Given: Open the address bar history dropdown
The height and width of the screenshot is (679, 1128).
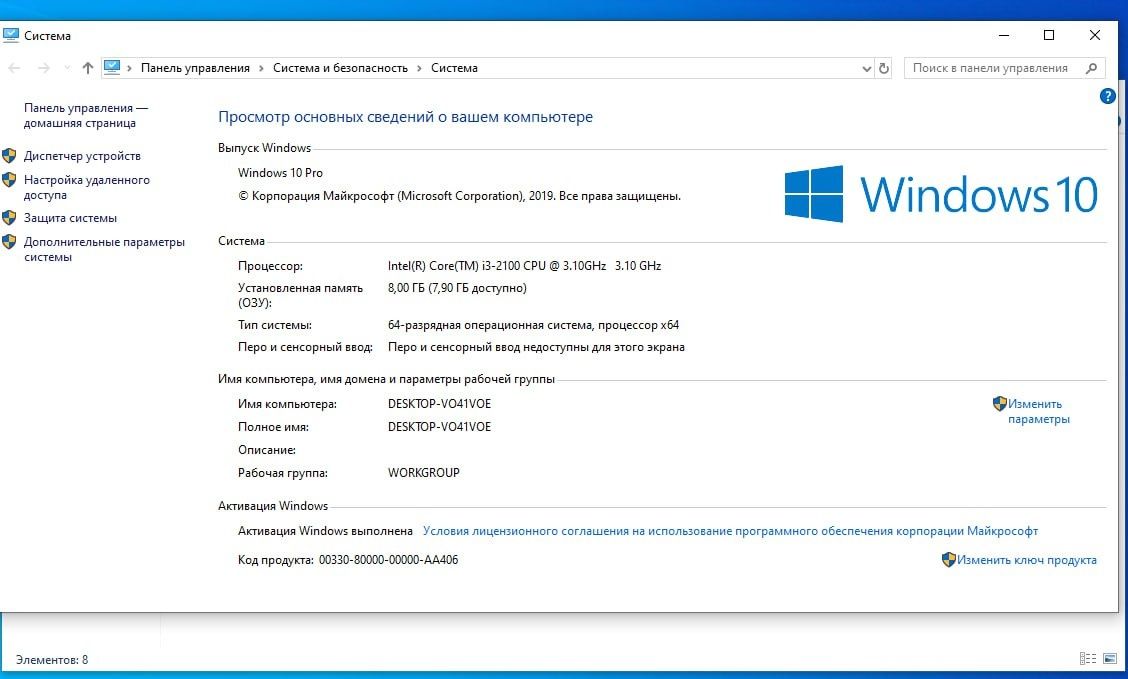Looking at the screenshot, I should (866, 68).
